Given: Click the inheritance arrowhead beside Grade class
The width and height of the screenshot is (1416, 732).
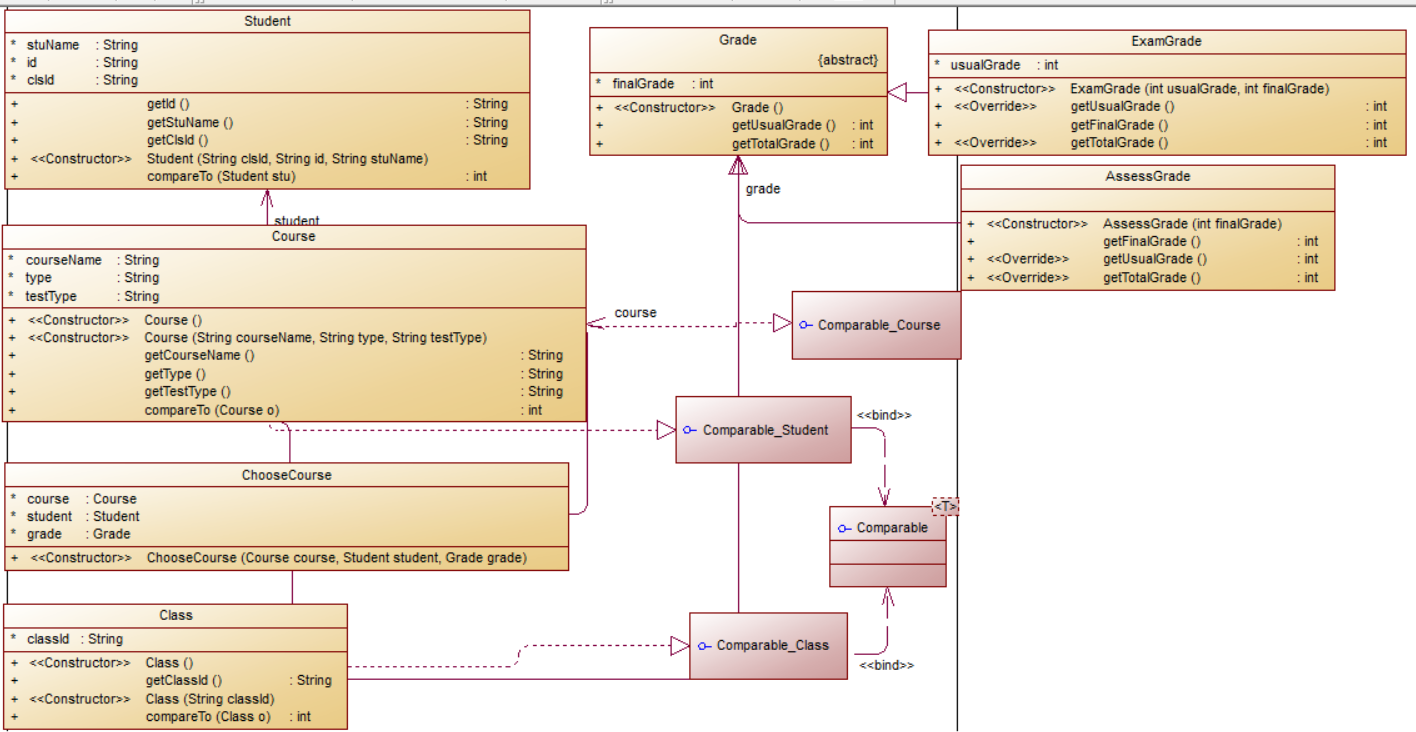Looking at the screenshot, I should [897, 92].
